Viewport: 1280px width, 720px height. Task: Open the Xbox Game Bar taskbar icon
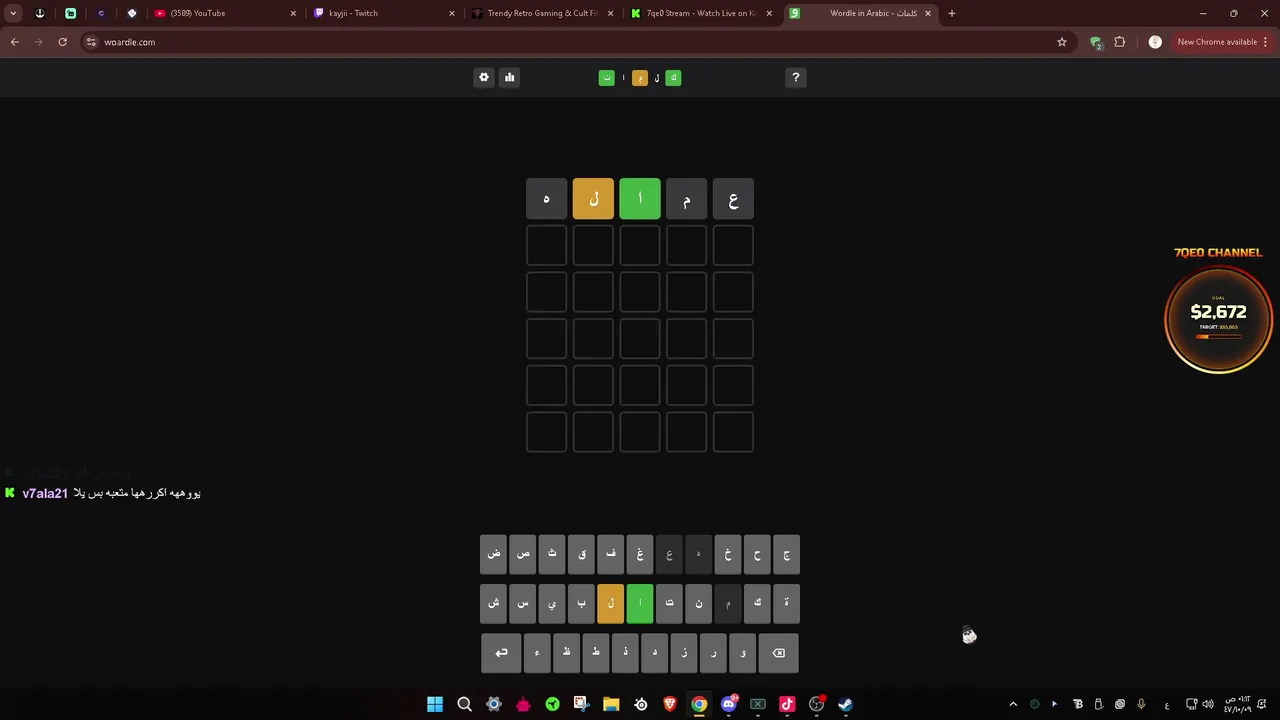758,704
